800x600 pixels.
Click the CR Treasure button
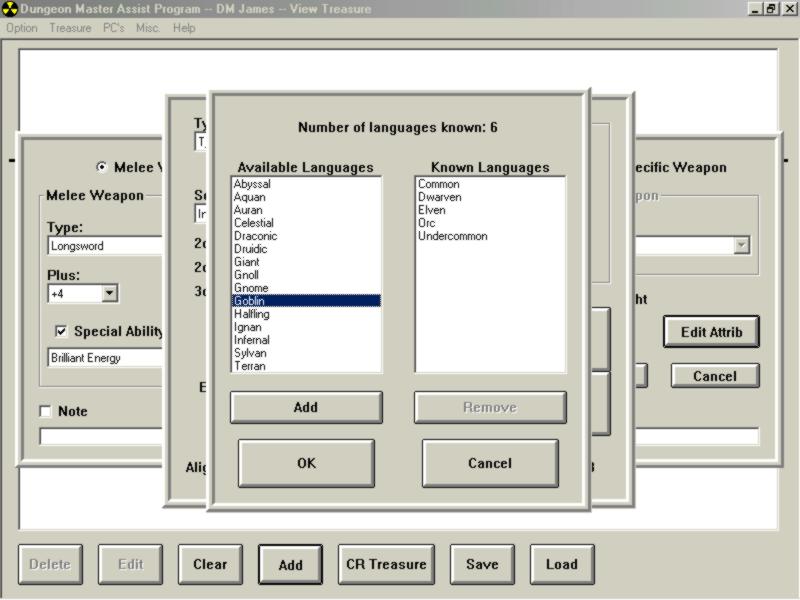tap(386, 564)
